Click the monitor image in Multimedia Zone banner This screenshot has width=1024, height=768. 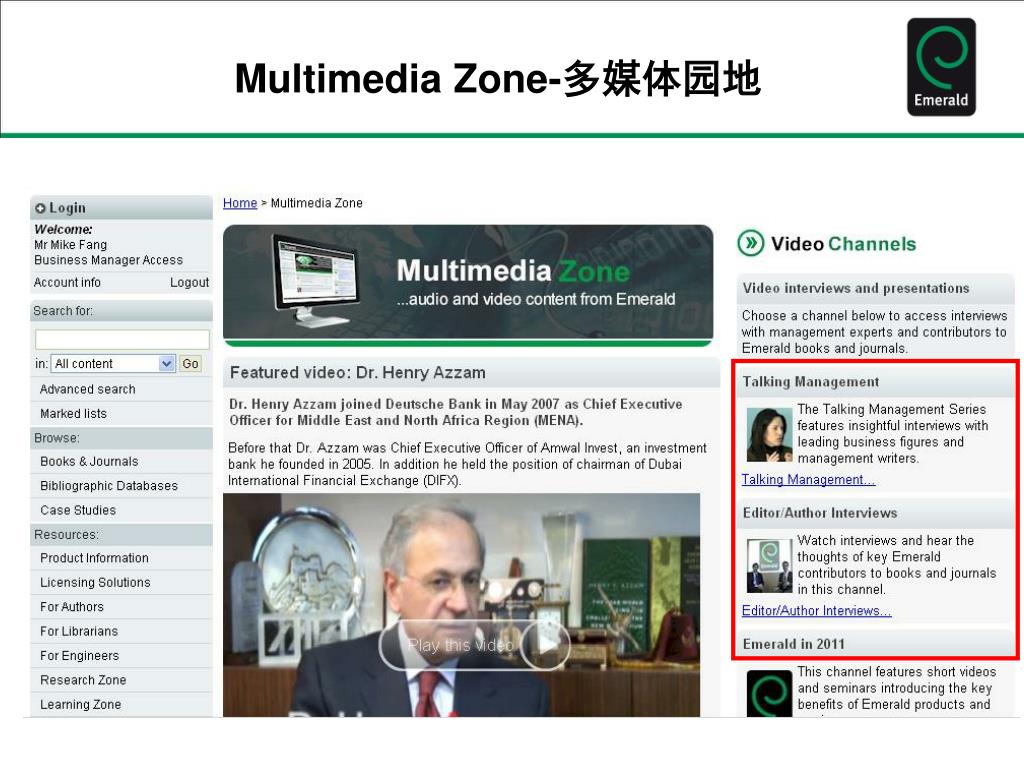[x=316, y=280]
